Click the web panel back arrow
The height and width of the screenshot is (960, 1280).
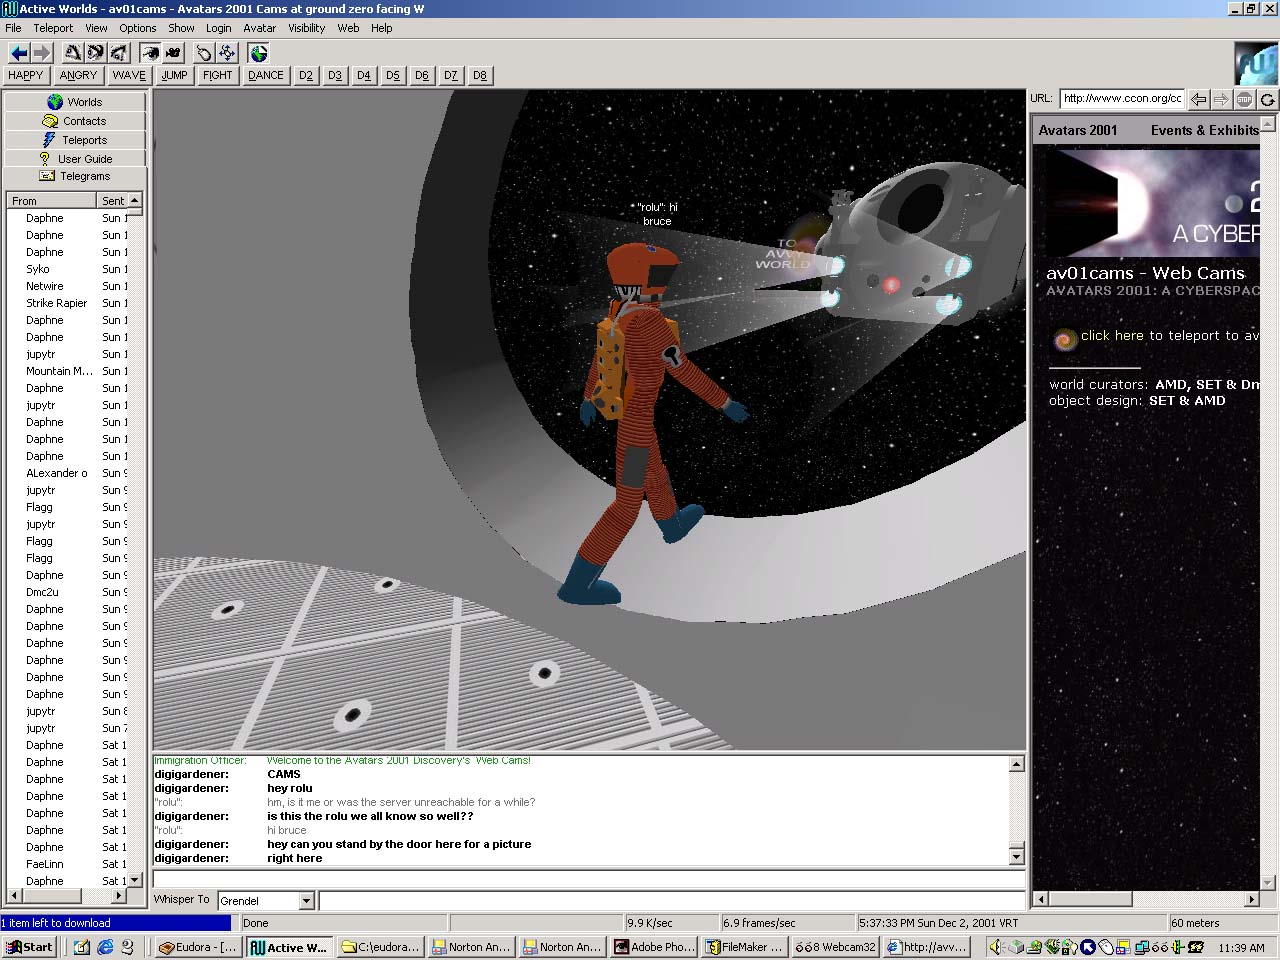click(x=1198, y=99)
